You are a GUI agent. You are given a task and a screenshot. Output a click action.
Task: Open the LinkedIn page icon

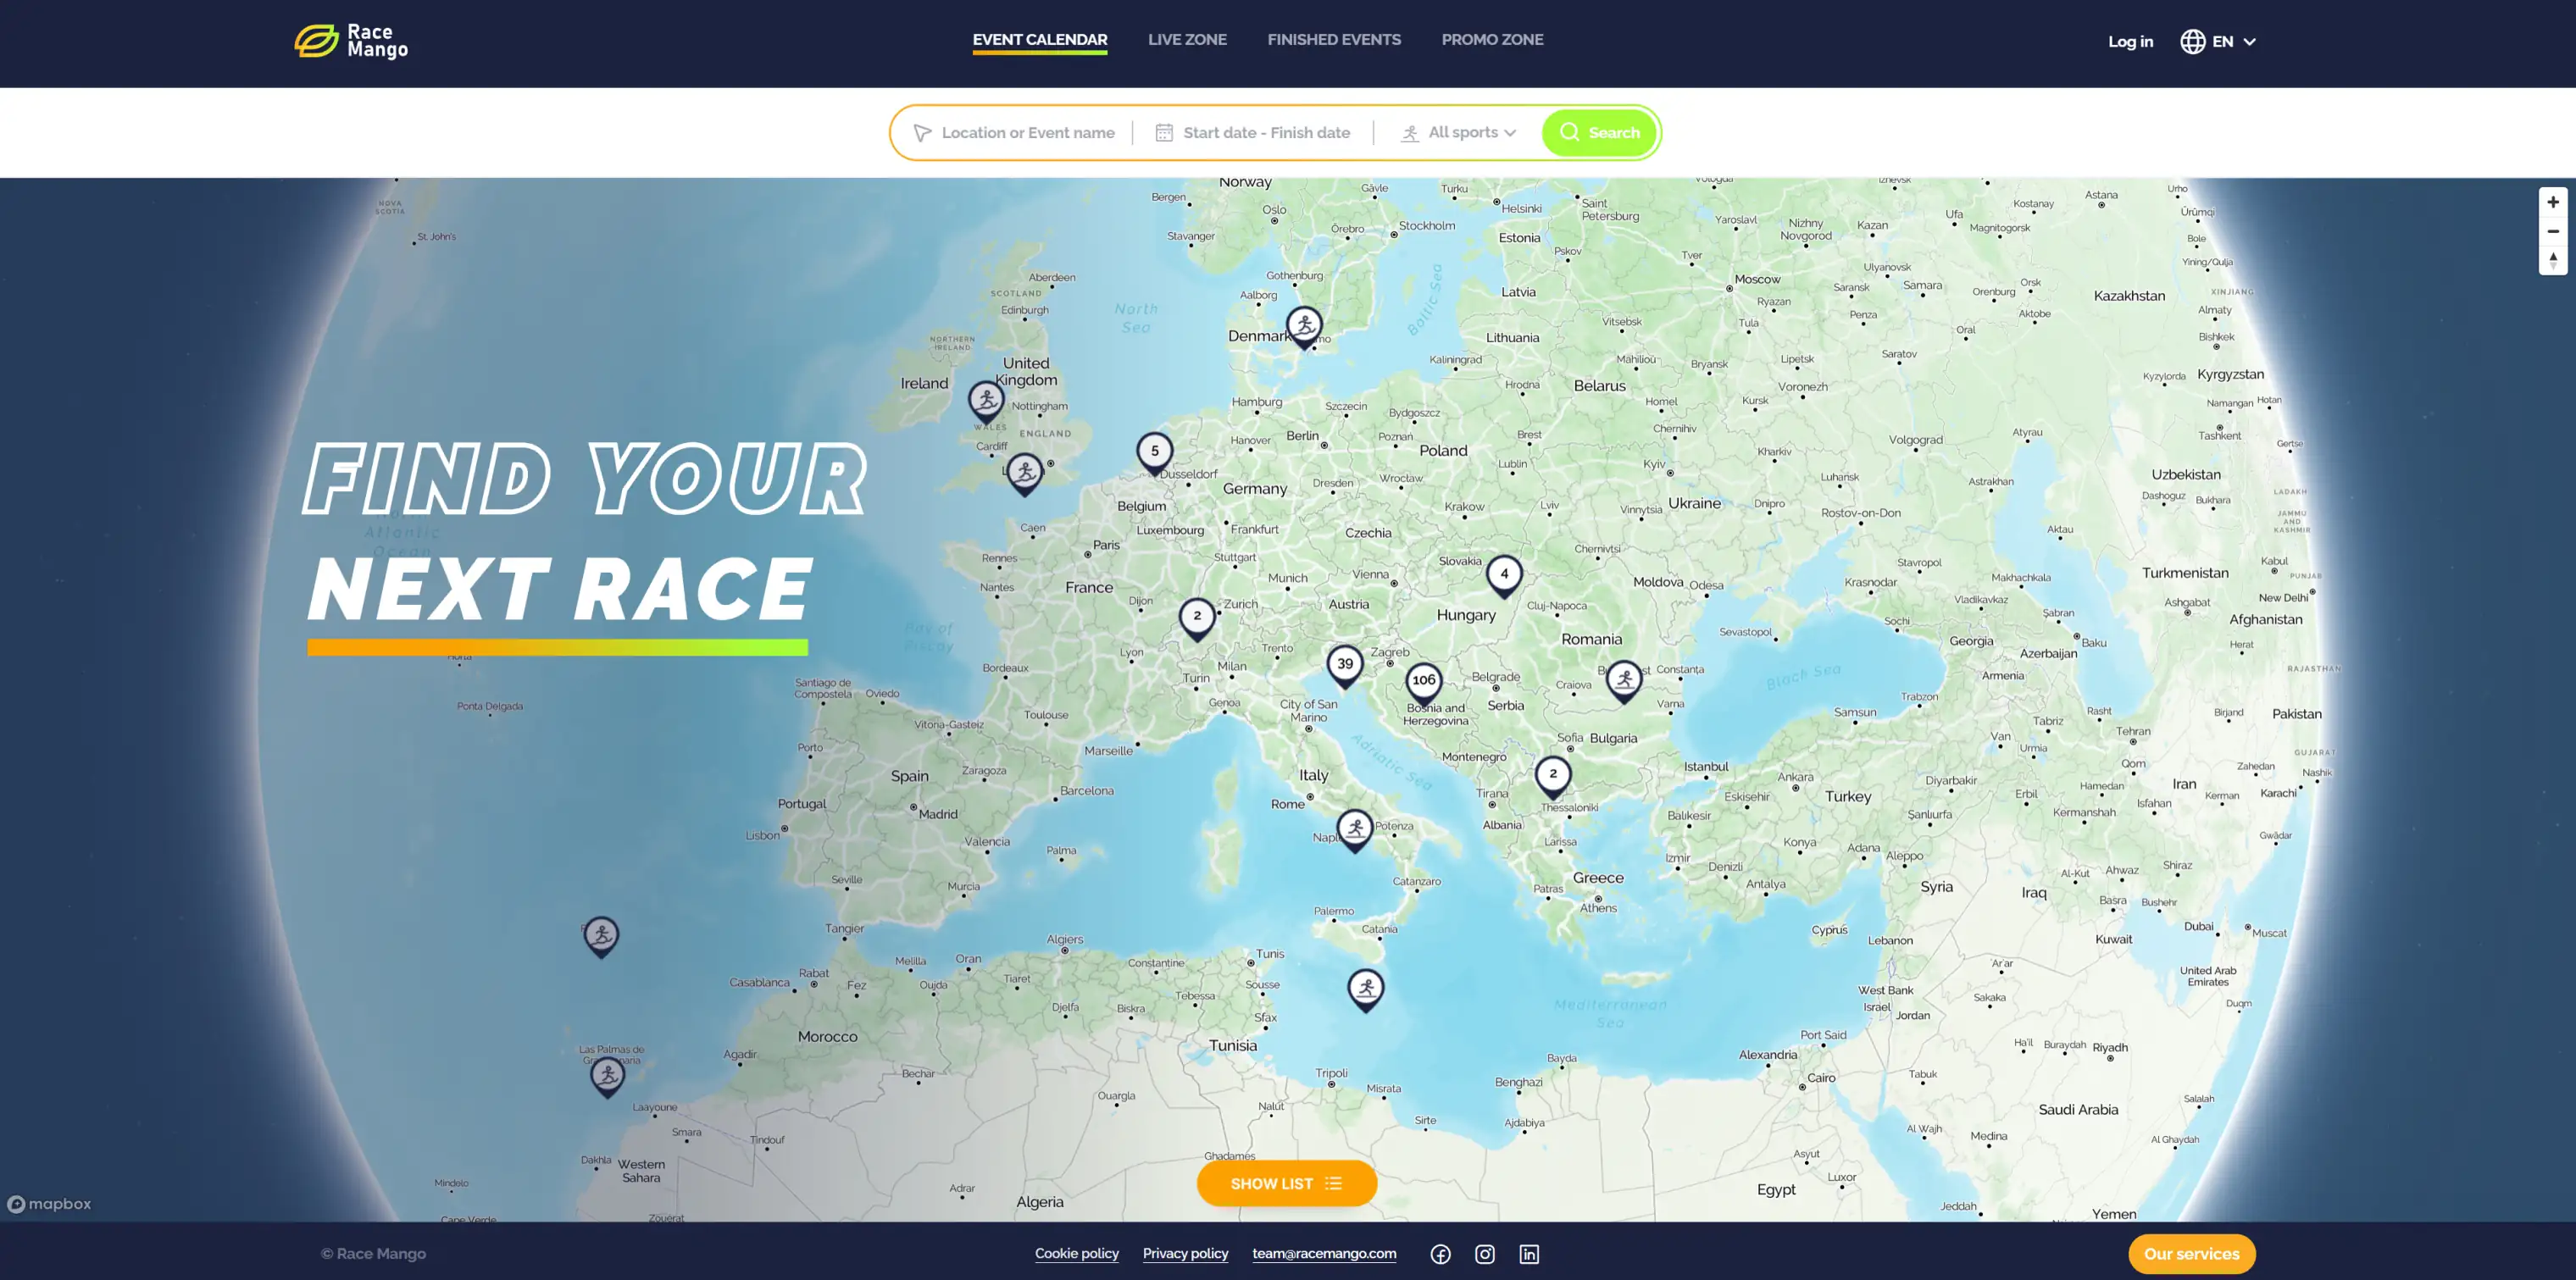(1529, 1254)
